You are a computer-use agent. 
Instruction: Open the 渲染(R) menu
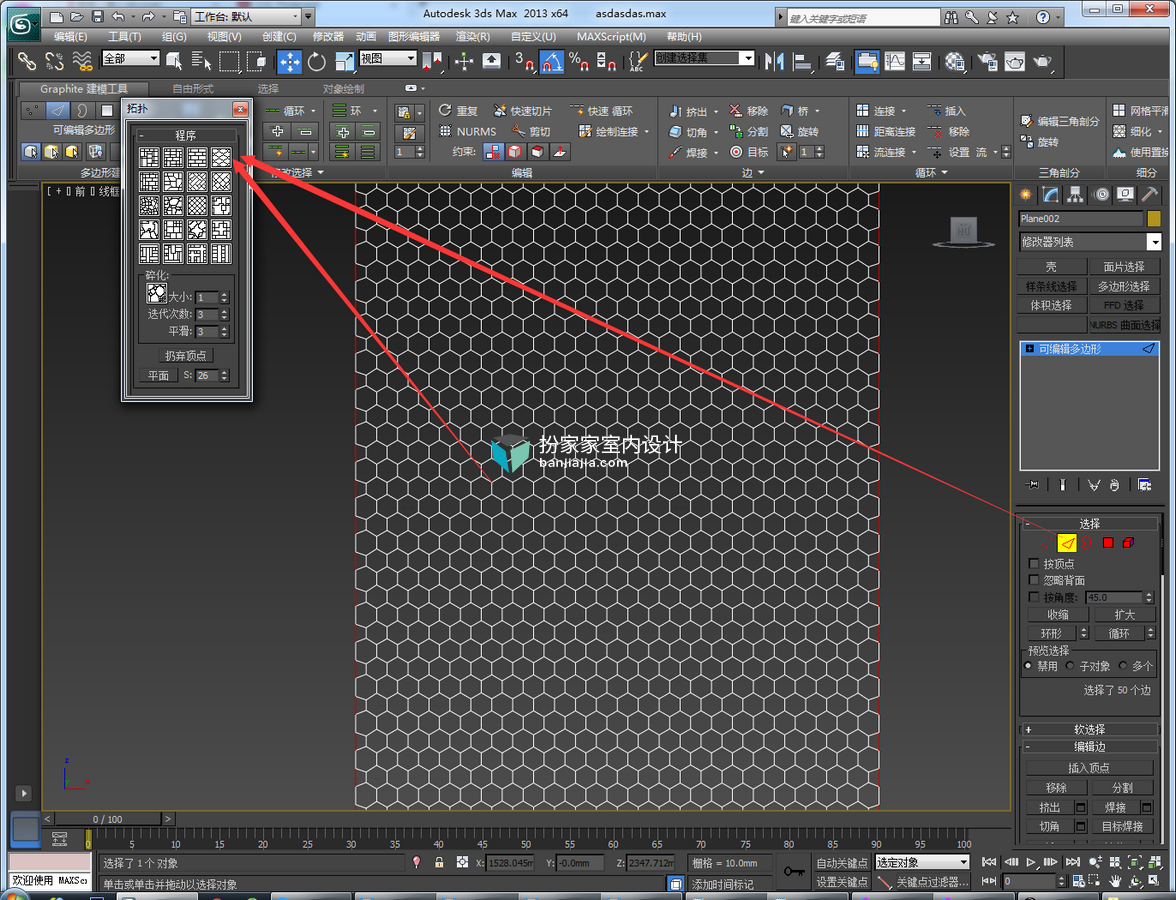tap(472, 36)
